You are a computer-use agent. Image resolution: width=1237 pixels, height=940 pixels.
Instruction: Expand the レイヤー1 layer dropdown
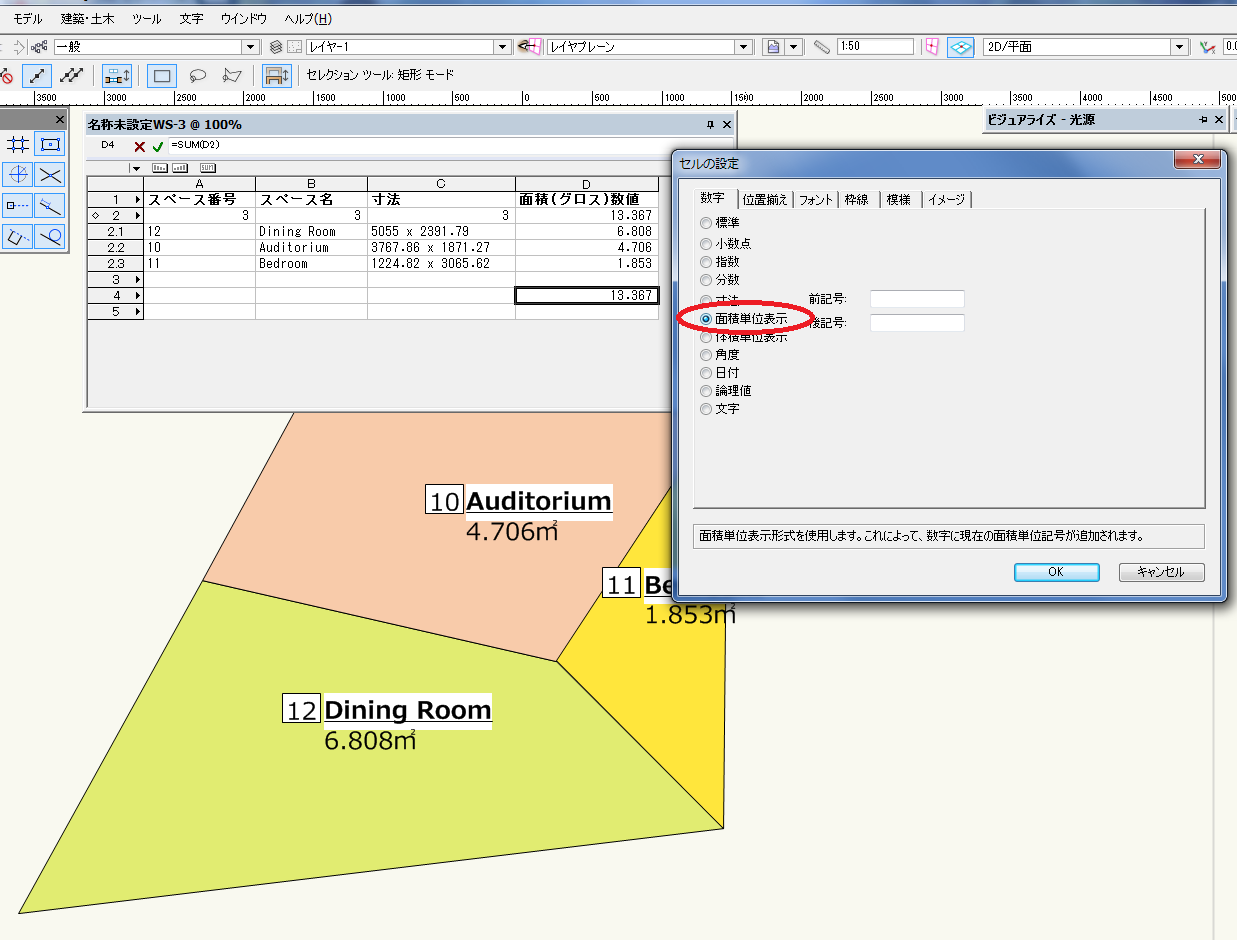tap(503, 47)
